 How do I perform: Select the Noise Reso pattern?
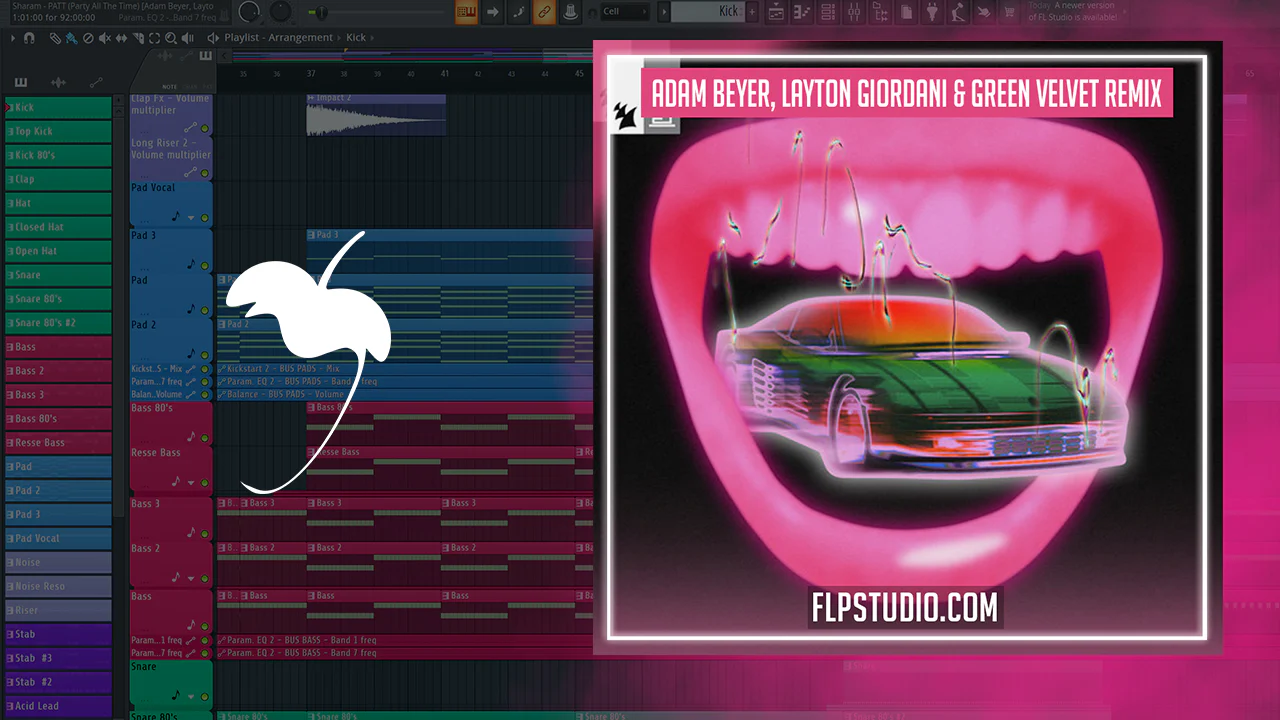pos(58,586)
